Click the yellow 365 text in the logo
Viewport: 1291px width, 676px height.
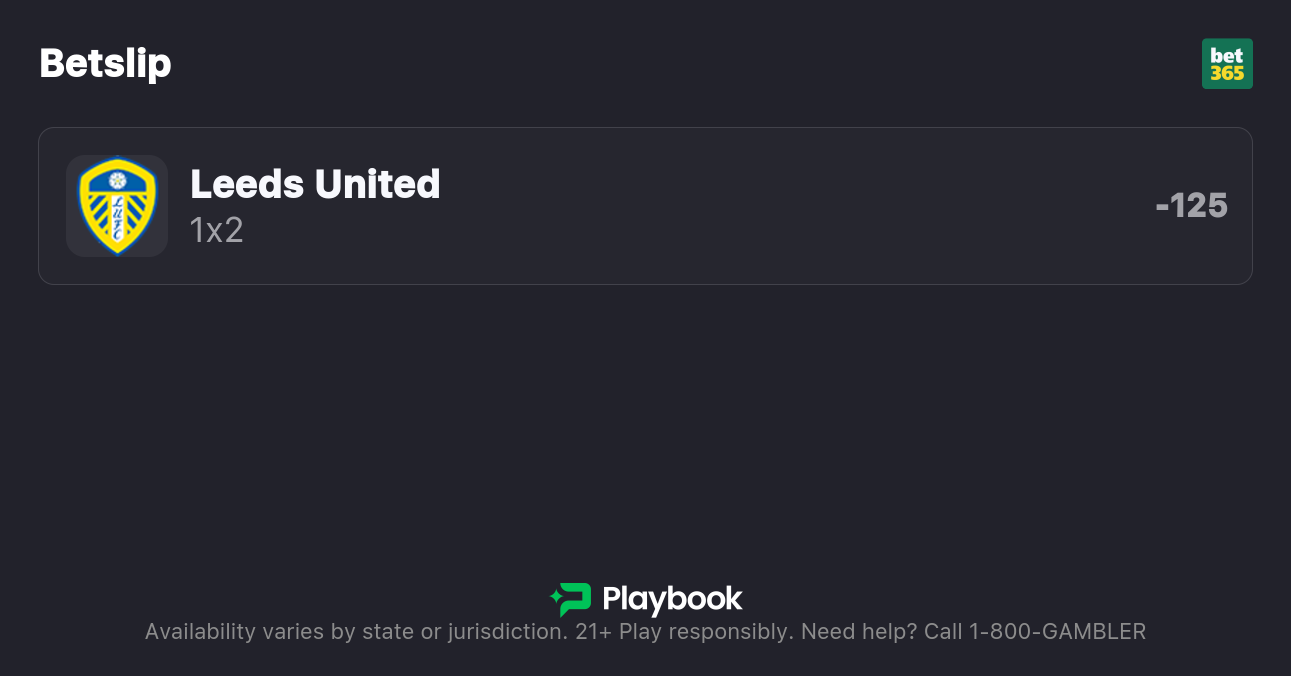[x=1227, y=74]
